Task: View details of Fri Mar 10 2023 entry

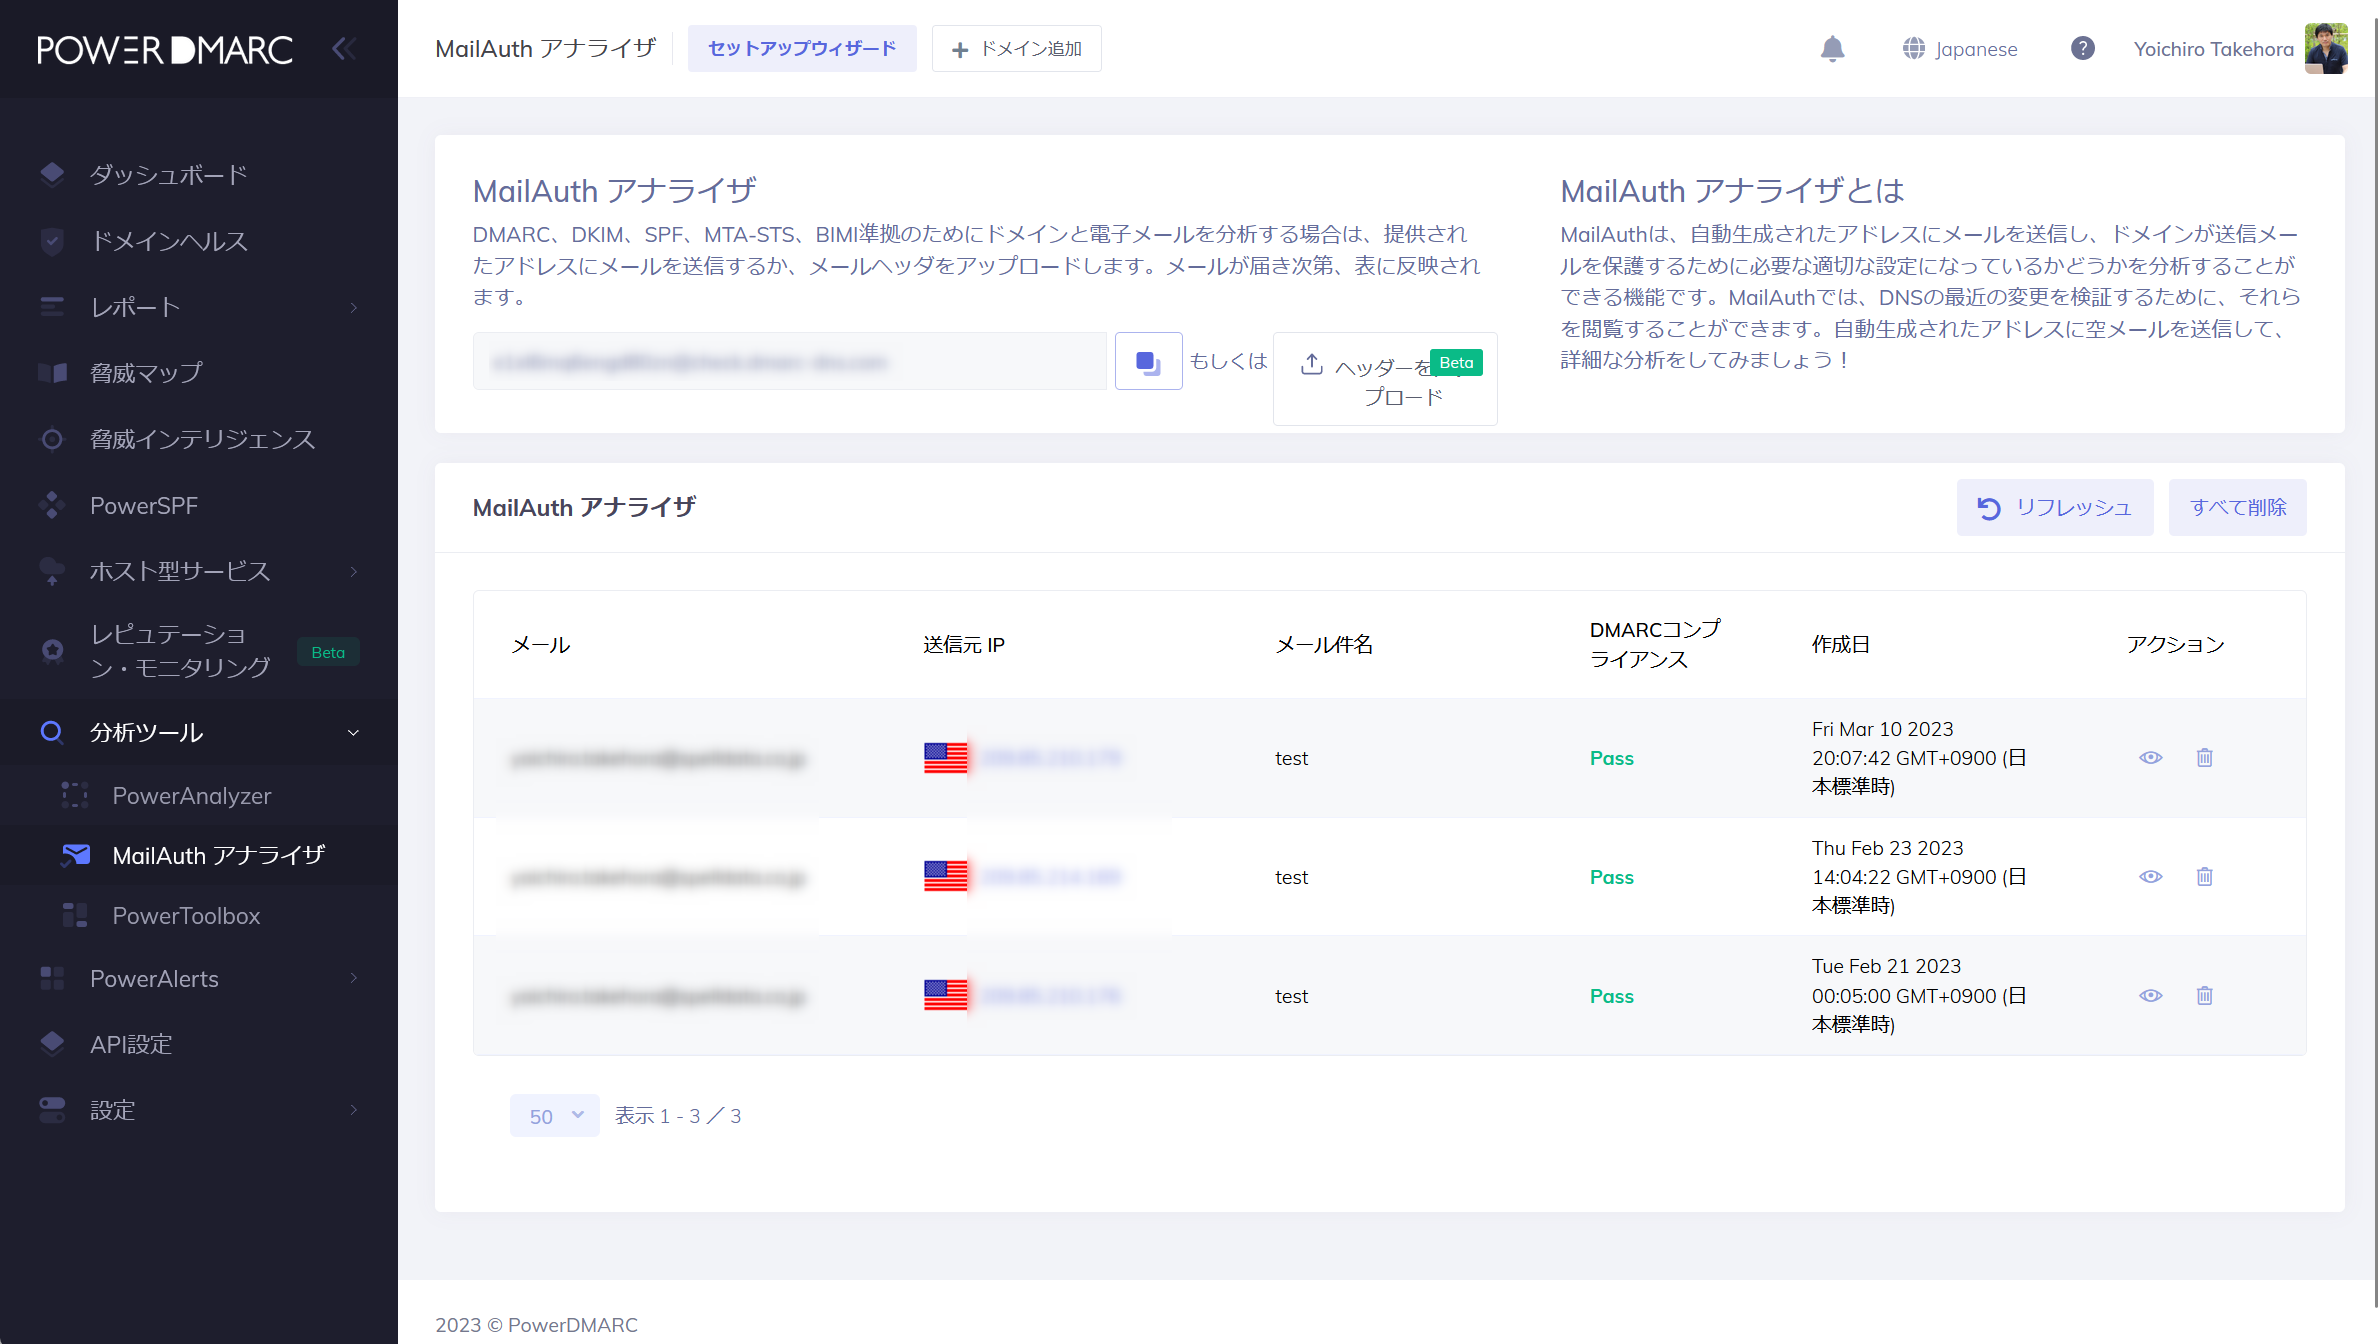Action: (2150, 758)
